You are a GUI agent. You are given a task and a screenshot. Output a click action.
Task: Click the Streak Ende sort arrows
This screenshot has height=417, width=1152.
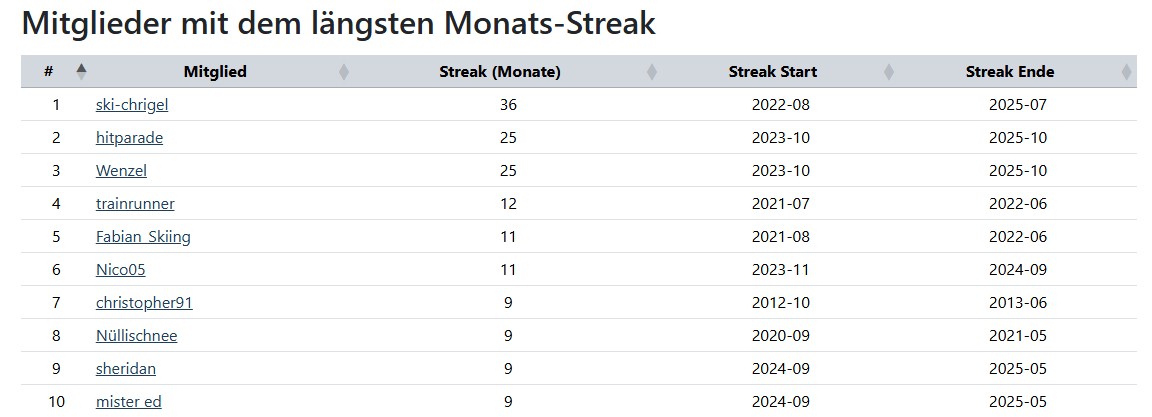tap(1126, 72)
